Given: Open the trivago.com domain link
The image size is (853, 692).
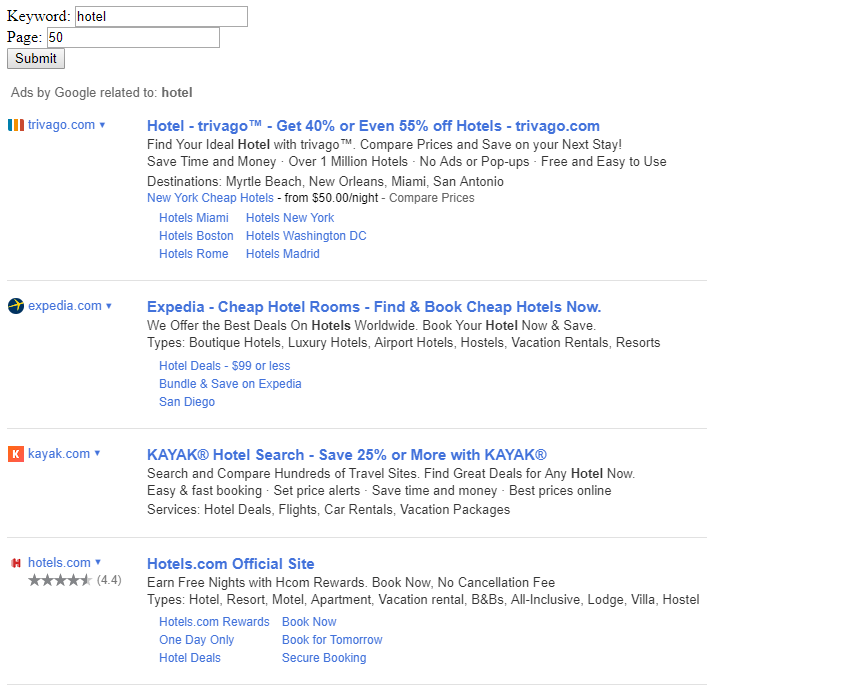Looking at the screenshot, I should coord(61,125).
